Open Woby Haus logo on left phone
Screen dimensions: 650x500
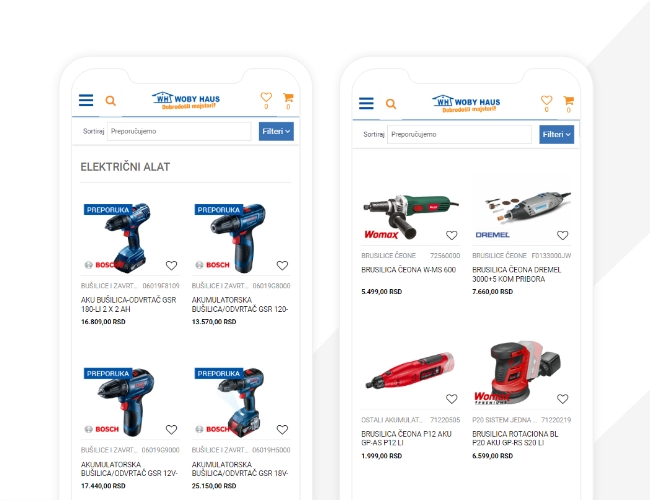click(x=186, y=100)
